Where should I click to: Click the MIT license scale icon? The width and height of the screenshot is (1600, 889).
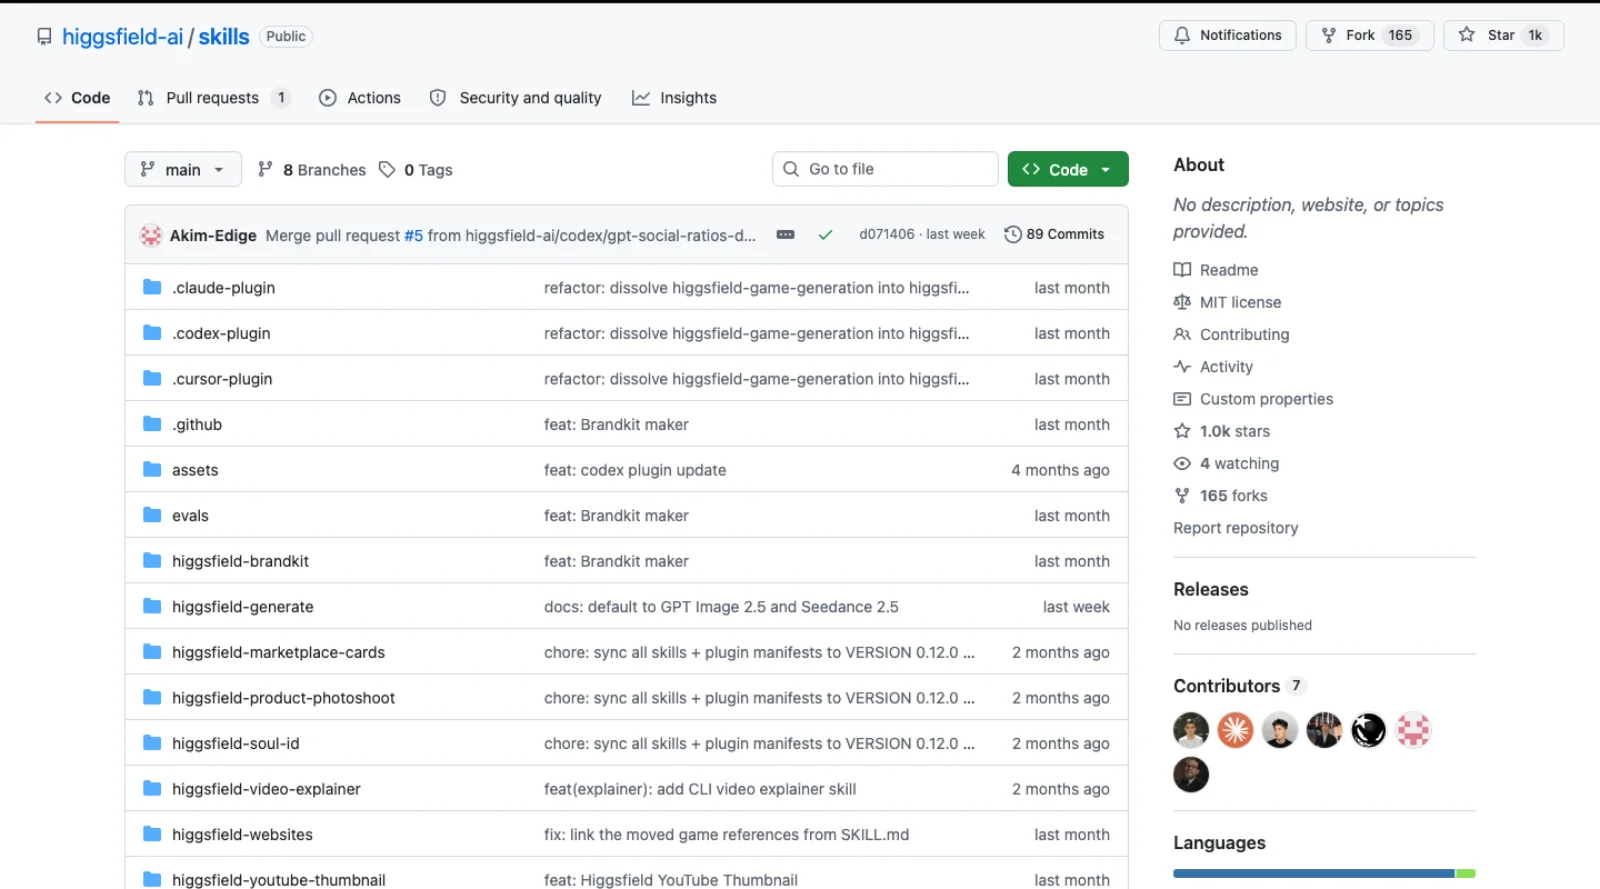tap(1182, 302)
